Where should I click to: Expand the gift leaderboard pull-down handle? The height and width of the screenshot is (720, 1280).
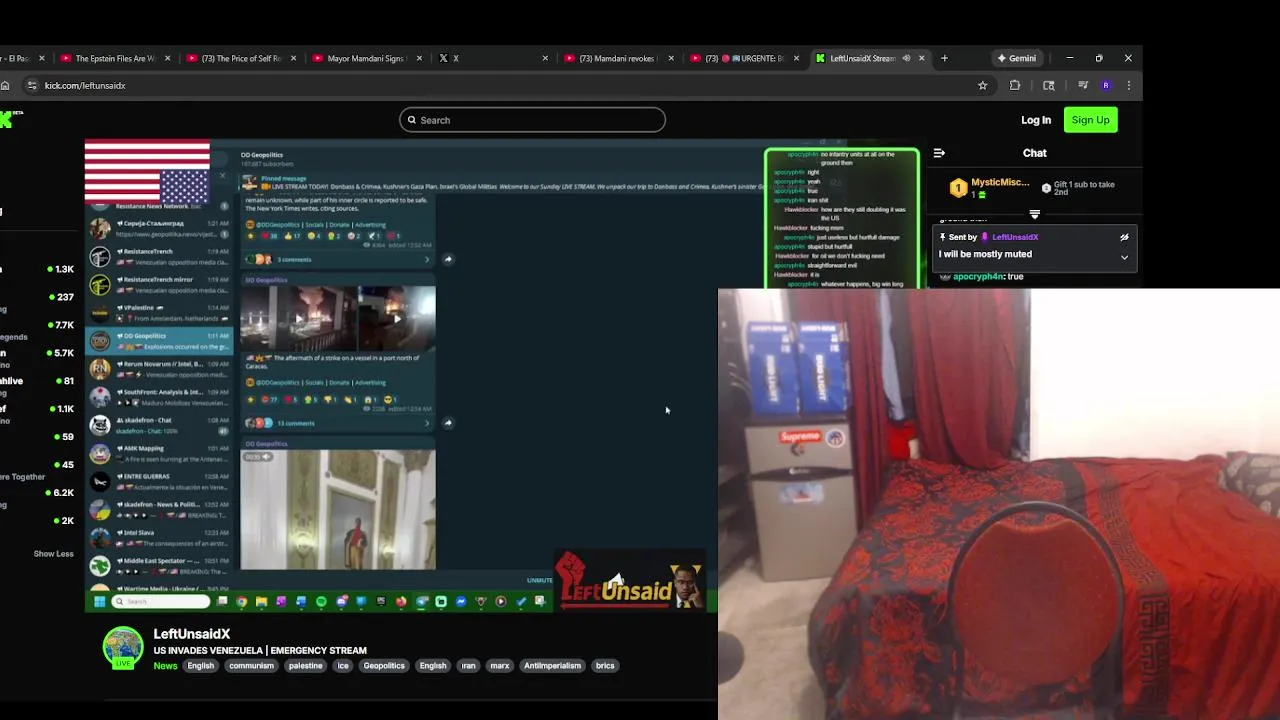pos(1035,214)
